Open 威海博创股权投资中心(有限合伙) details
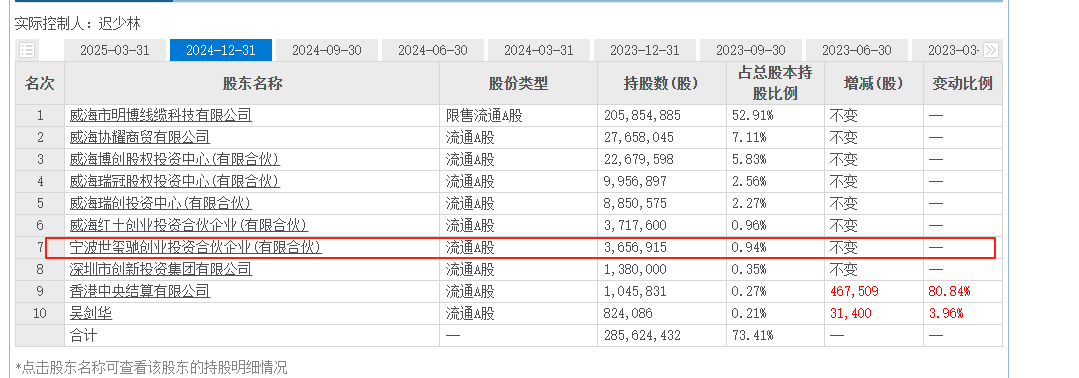This screenshot has width=1079, height=378. point(175,159)
